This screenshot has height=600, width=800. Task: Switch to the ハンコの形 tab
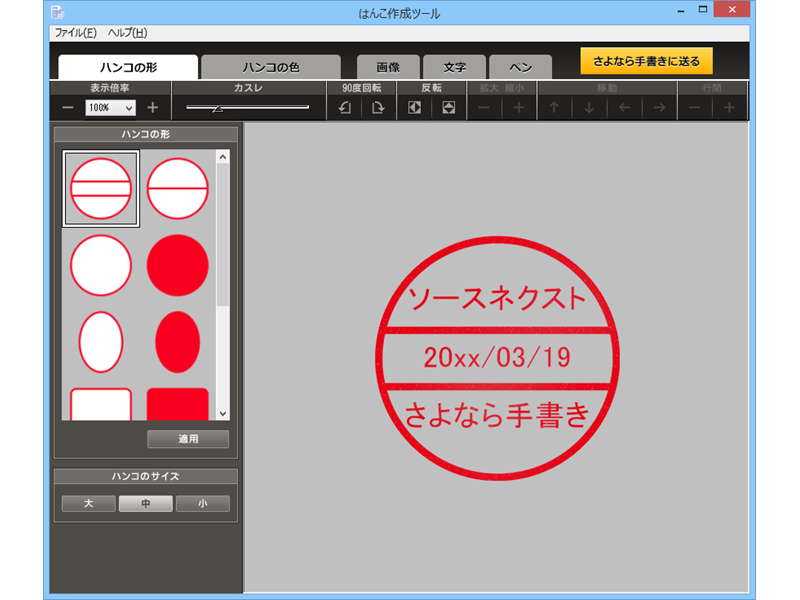[x=128, y=67]
